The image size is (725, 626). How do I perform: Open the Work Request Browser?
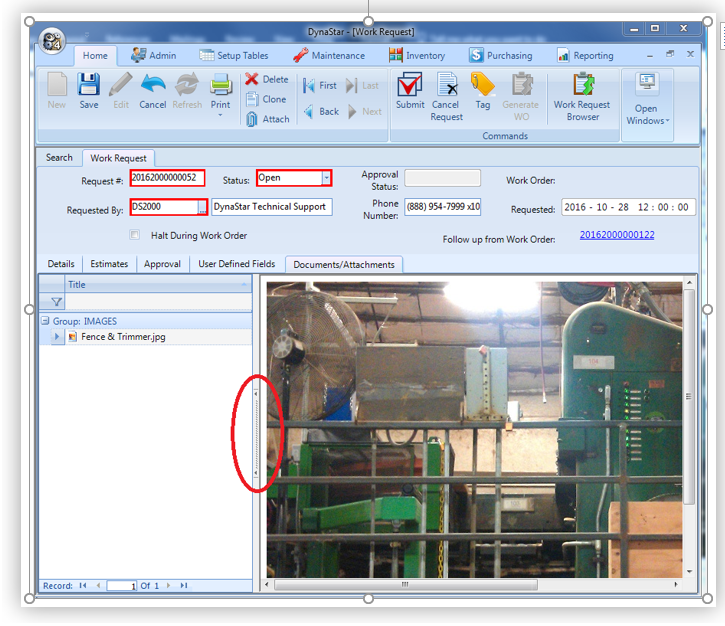(583, 87)
